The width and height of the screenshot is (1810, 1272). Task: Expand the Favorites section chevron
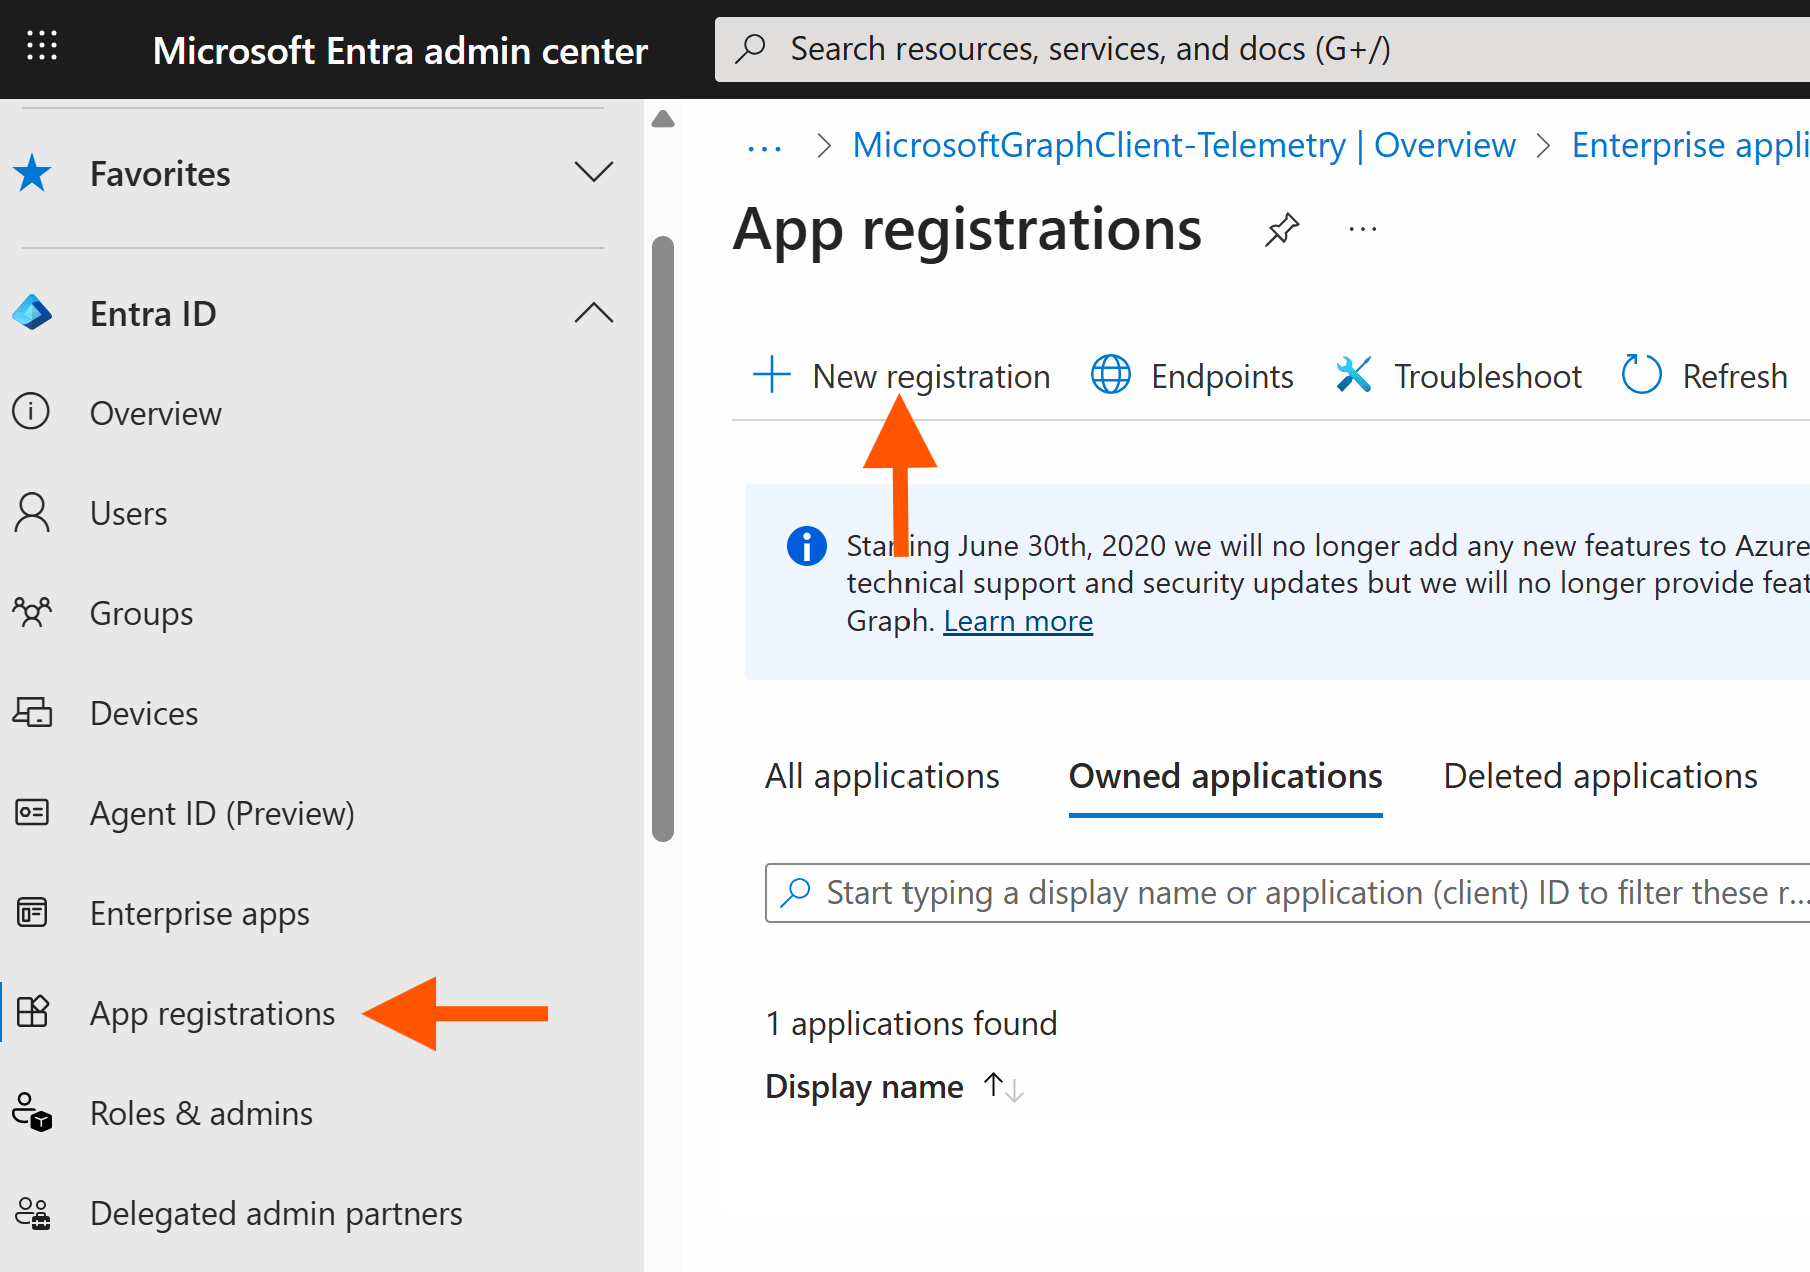(x=593, y=173)
